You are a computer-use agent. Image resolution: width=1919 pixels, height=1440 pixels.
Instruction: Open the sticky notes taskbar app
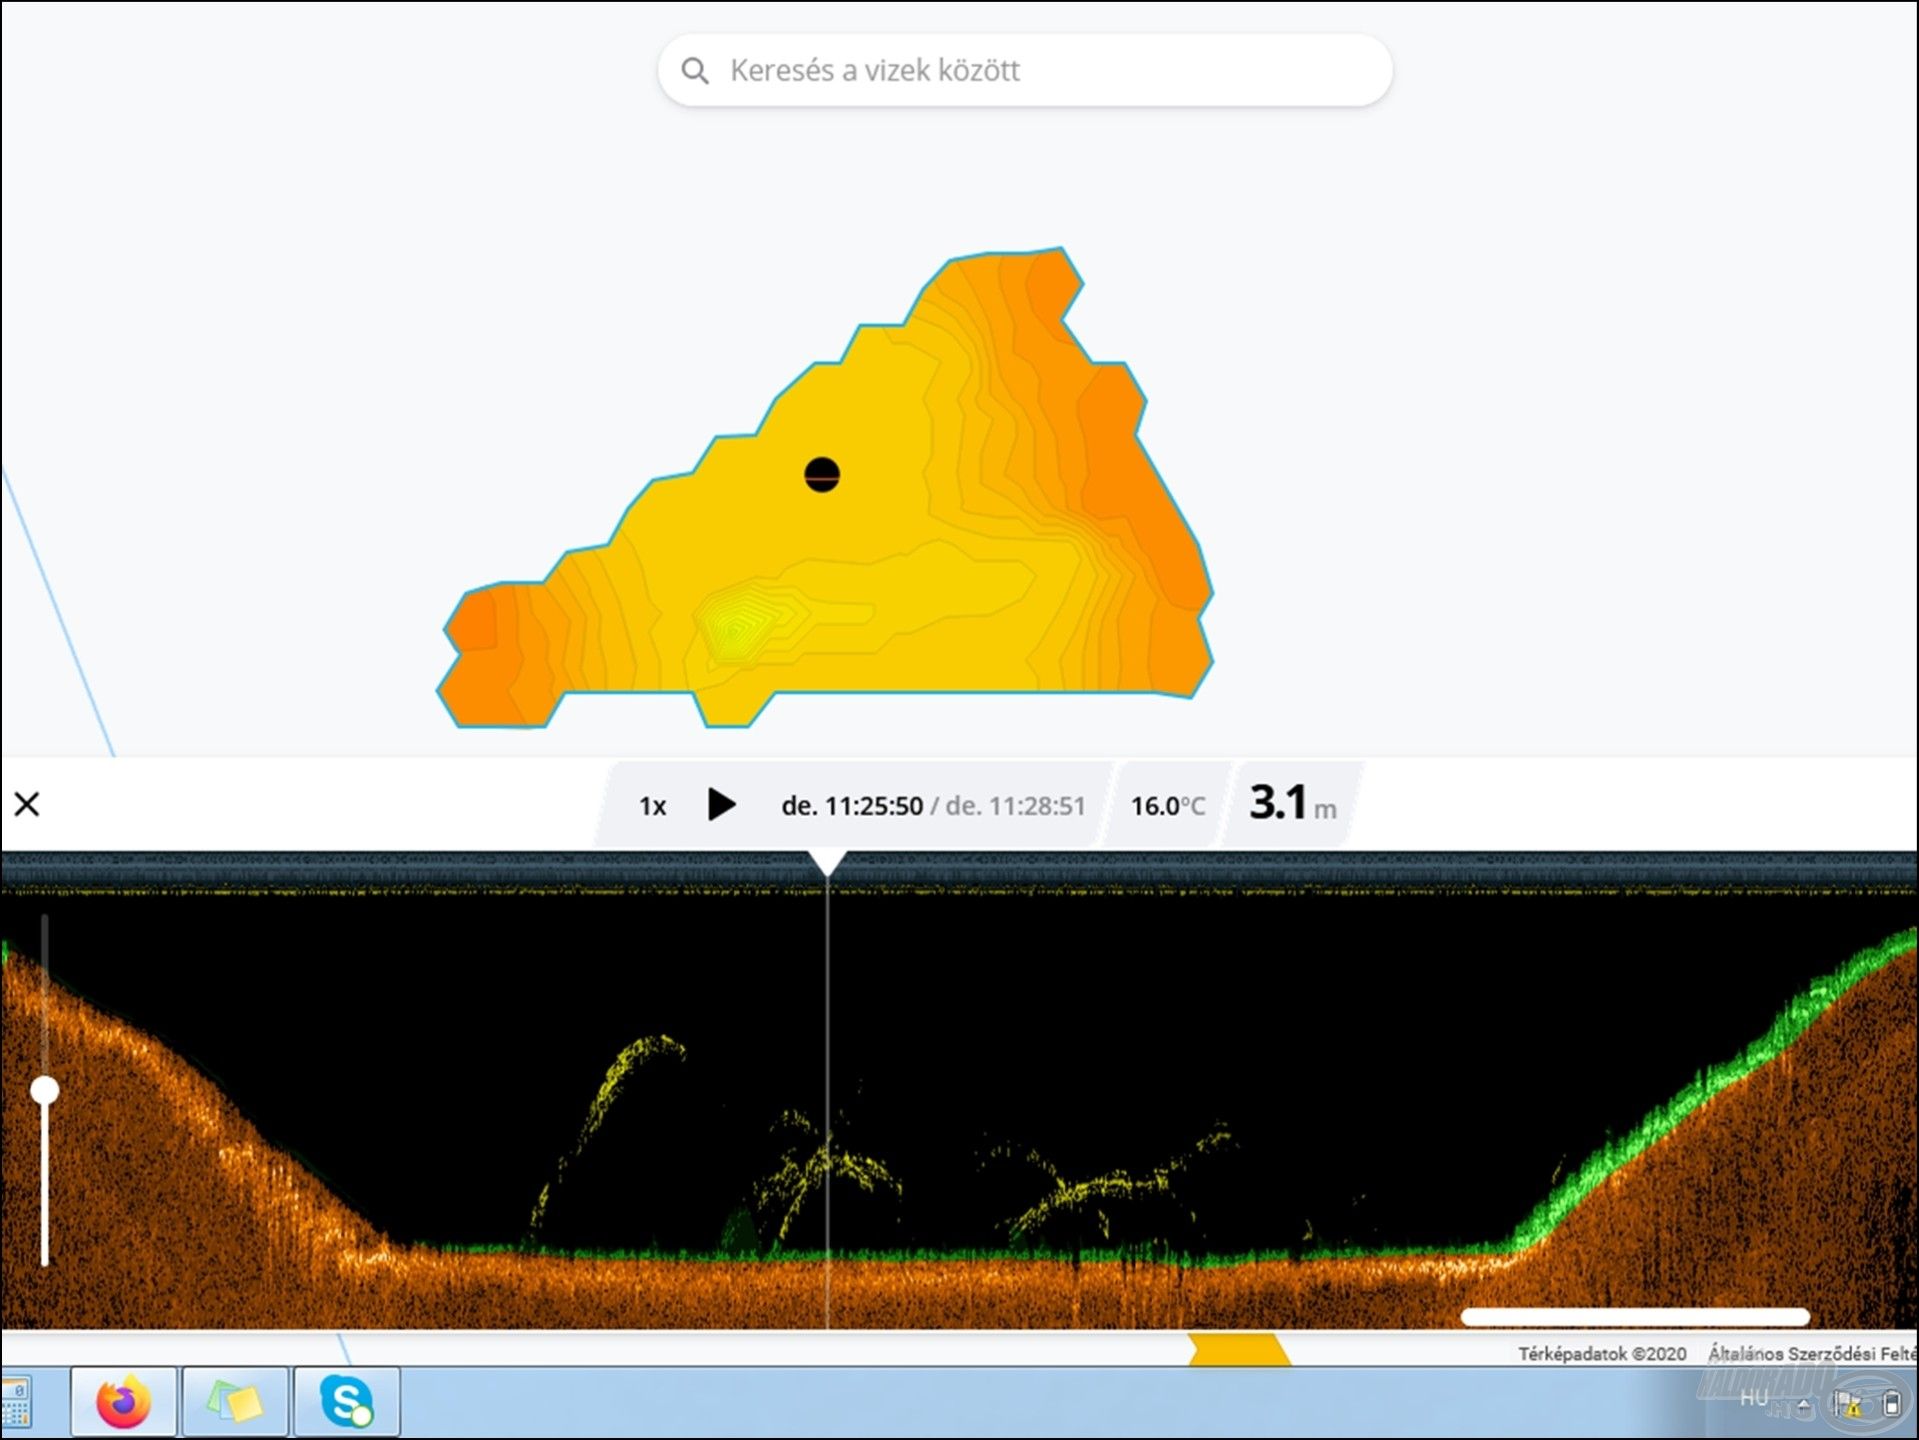pos(235,1402)
